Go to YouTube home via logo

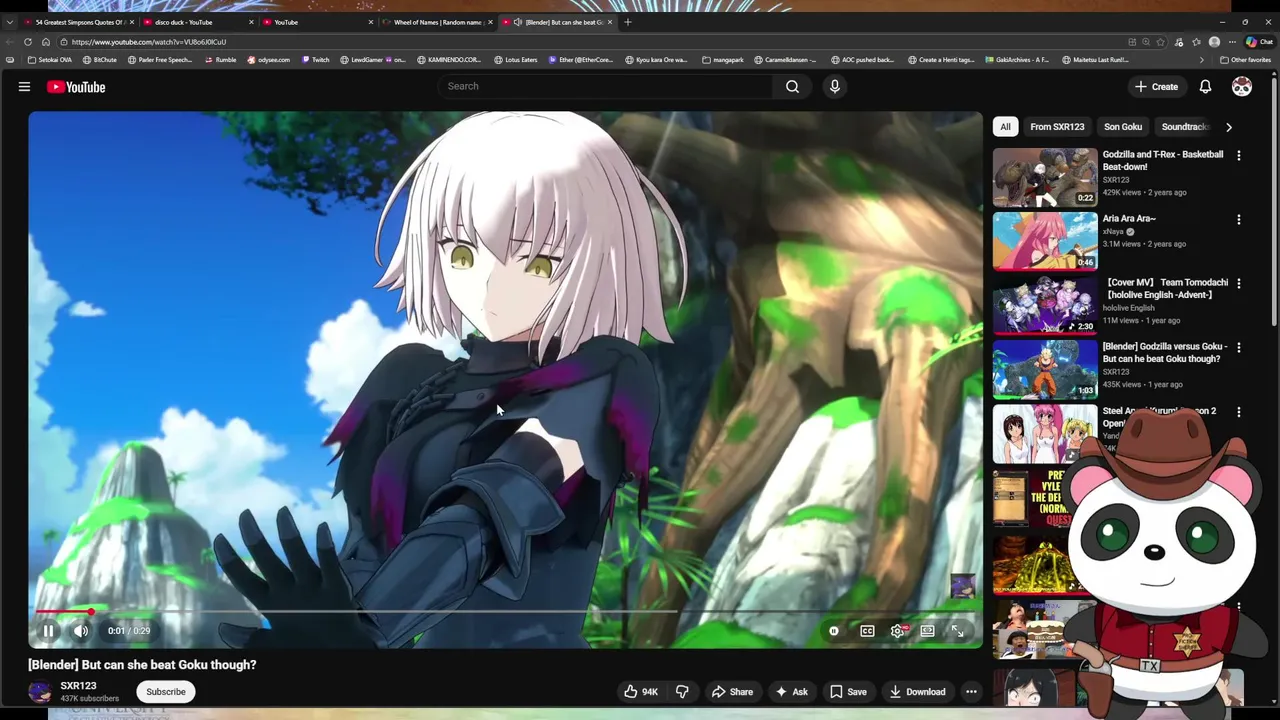click(76, 87)
